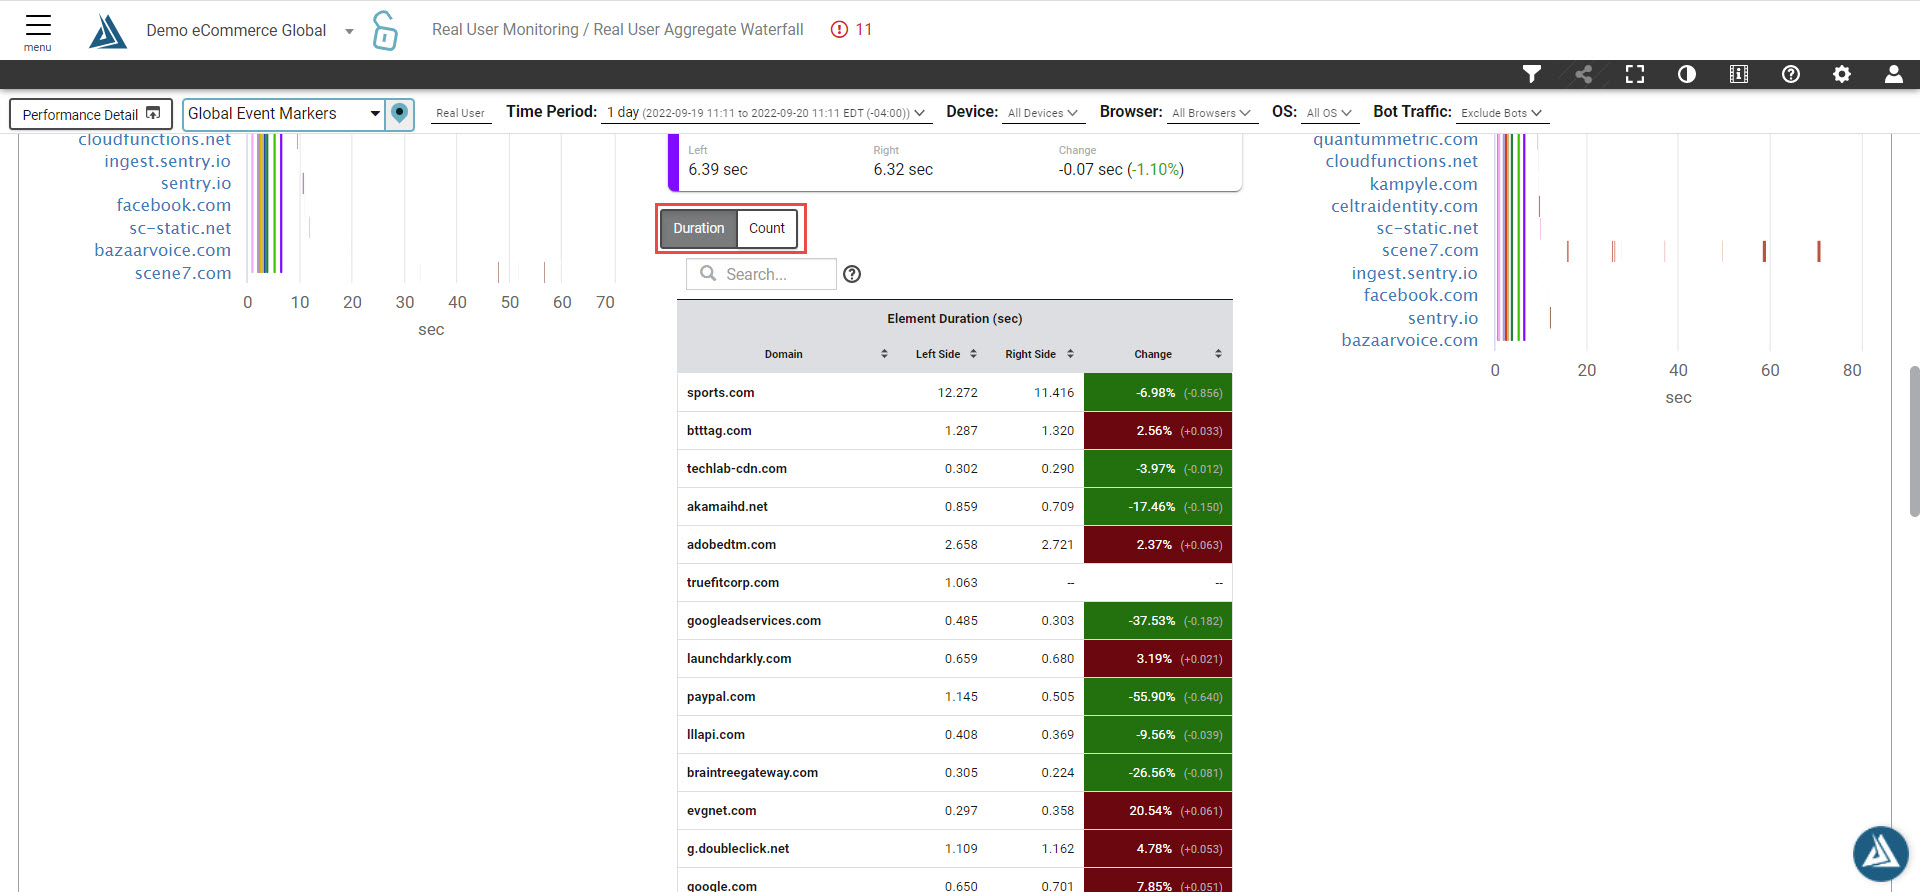Click the -0.07 sec change summary
The height and width of the screenshot is (892, 1920).
1121,169
